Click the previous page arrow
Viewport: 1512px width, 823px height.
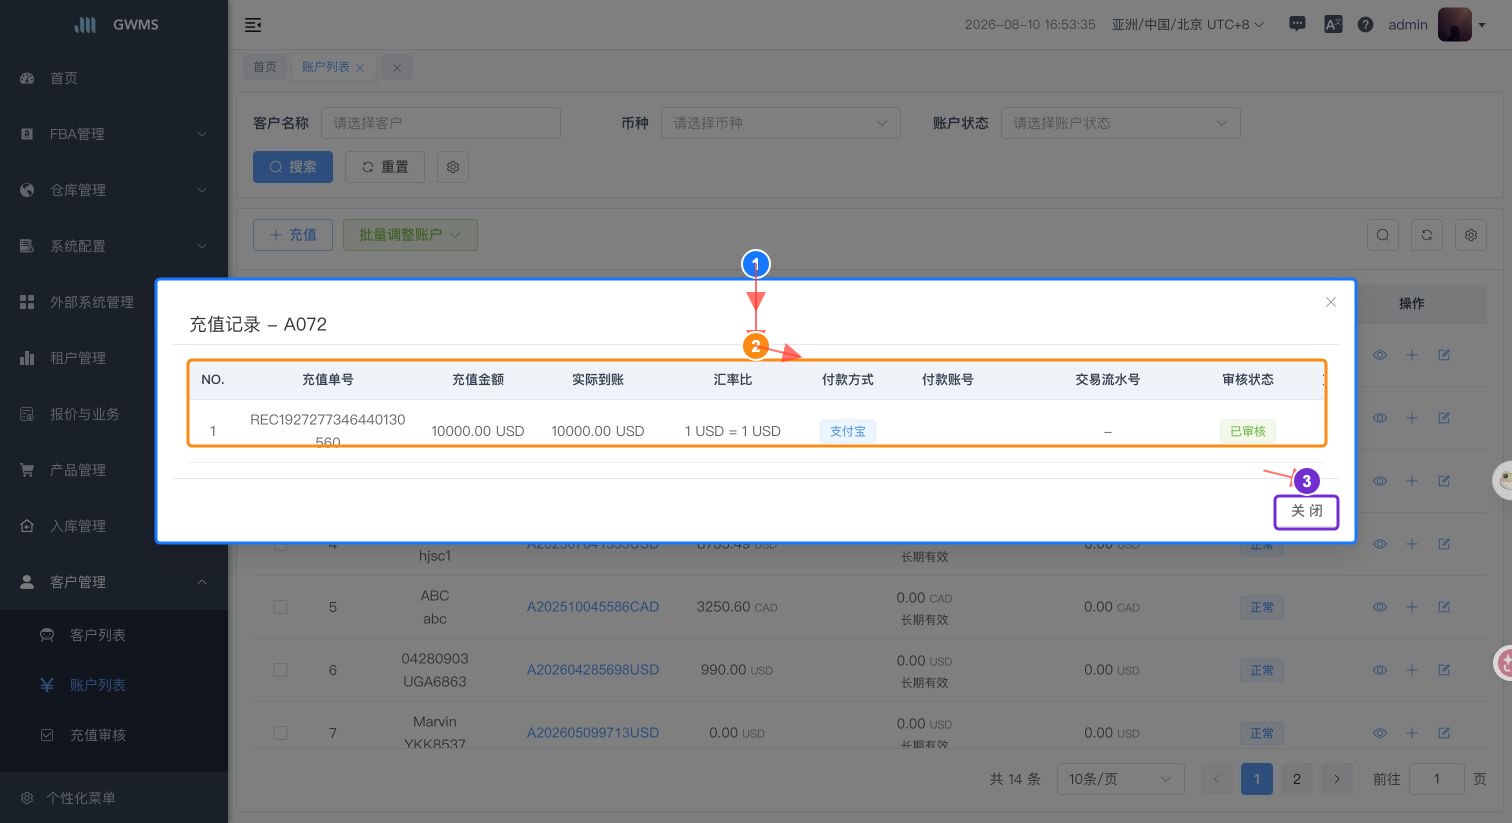[1217, 779]
